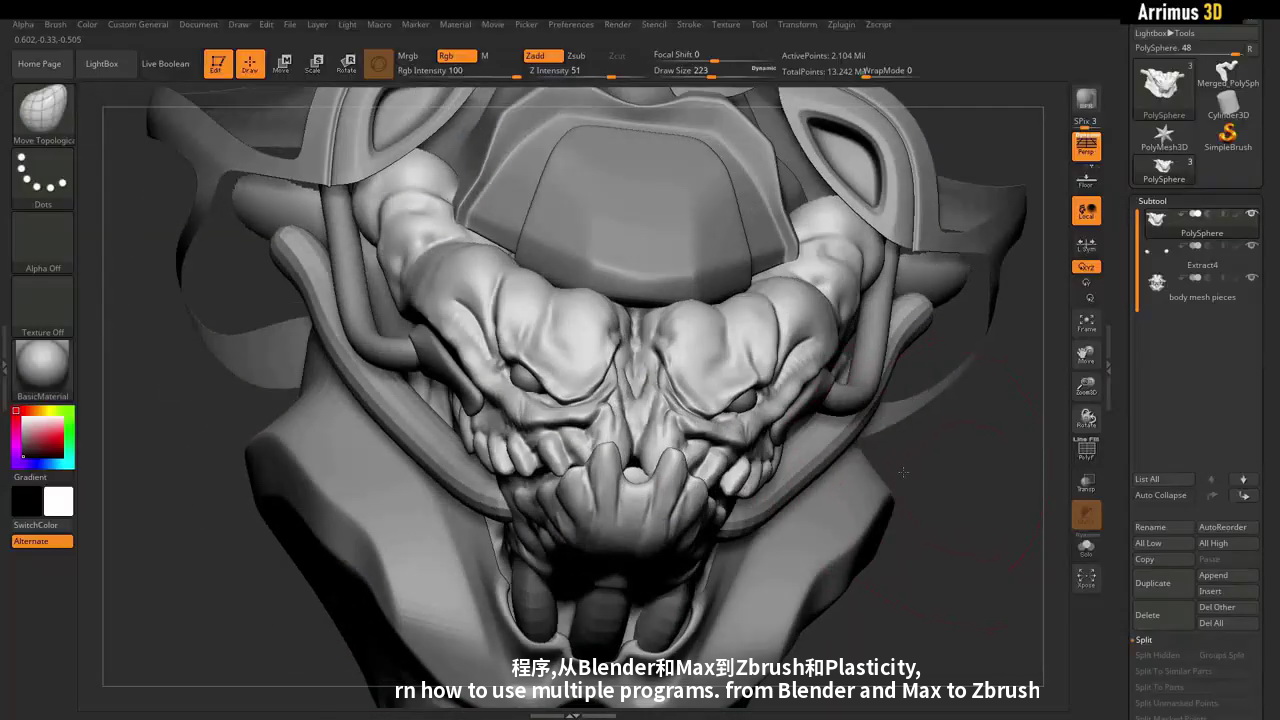1280x720 pixels.
Task: Select the SimpleBrush tool
Action: [x=1228, y=137]
